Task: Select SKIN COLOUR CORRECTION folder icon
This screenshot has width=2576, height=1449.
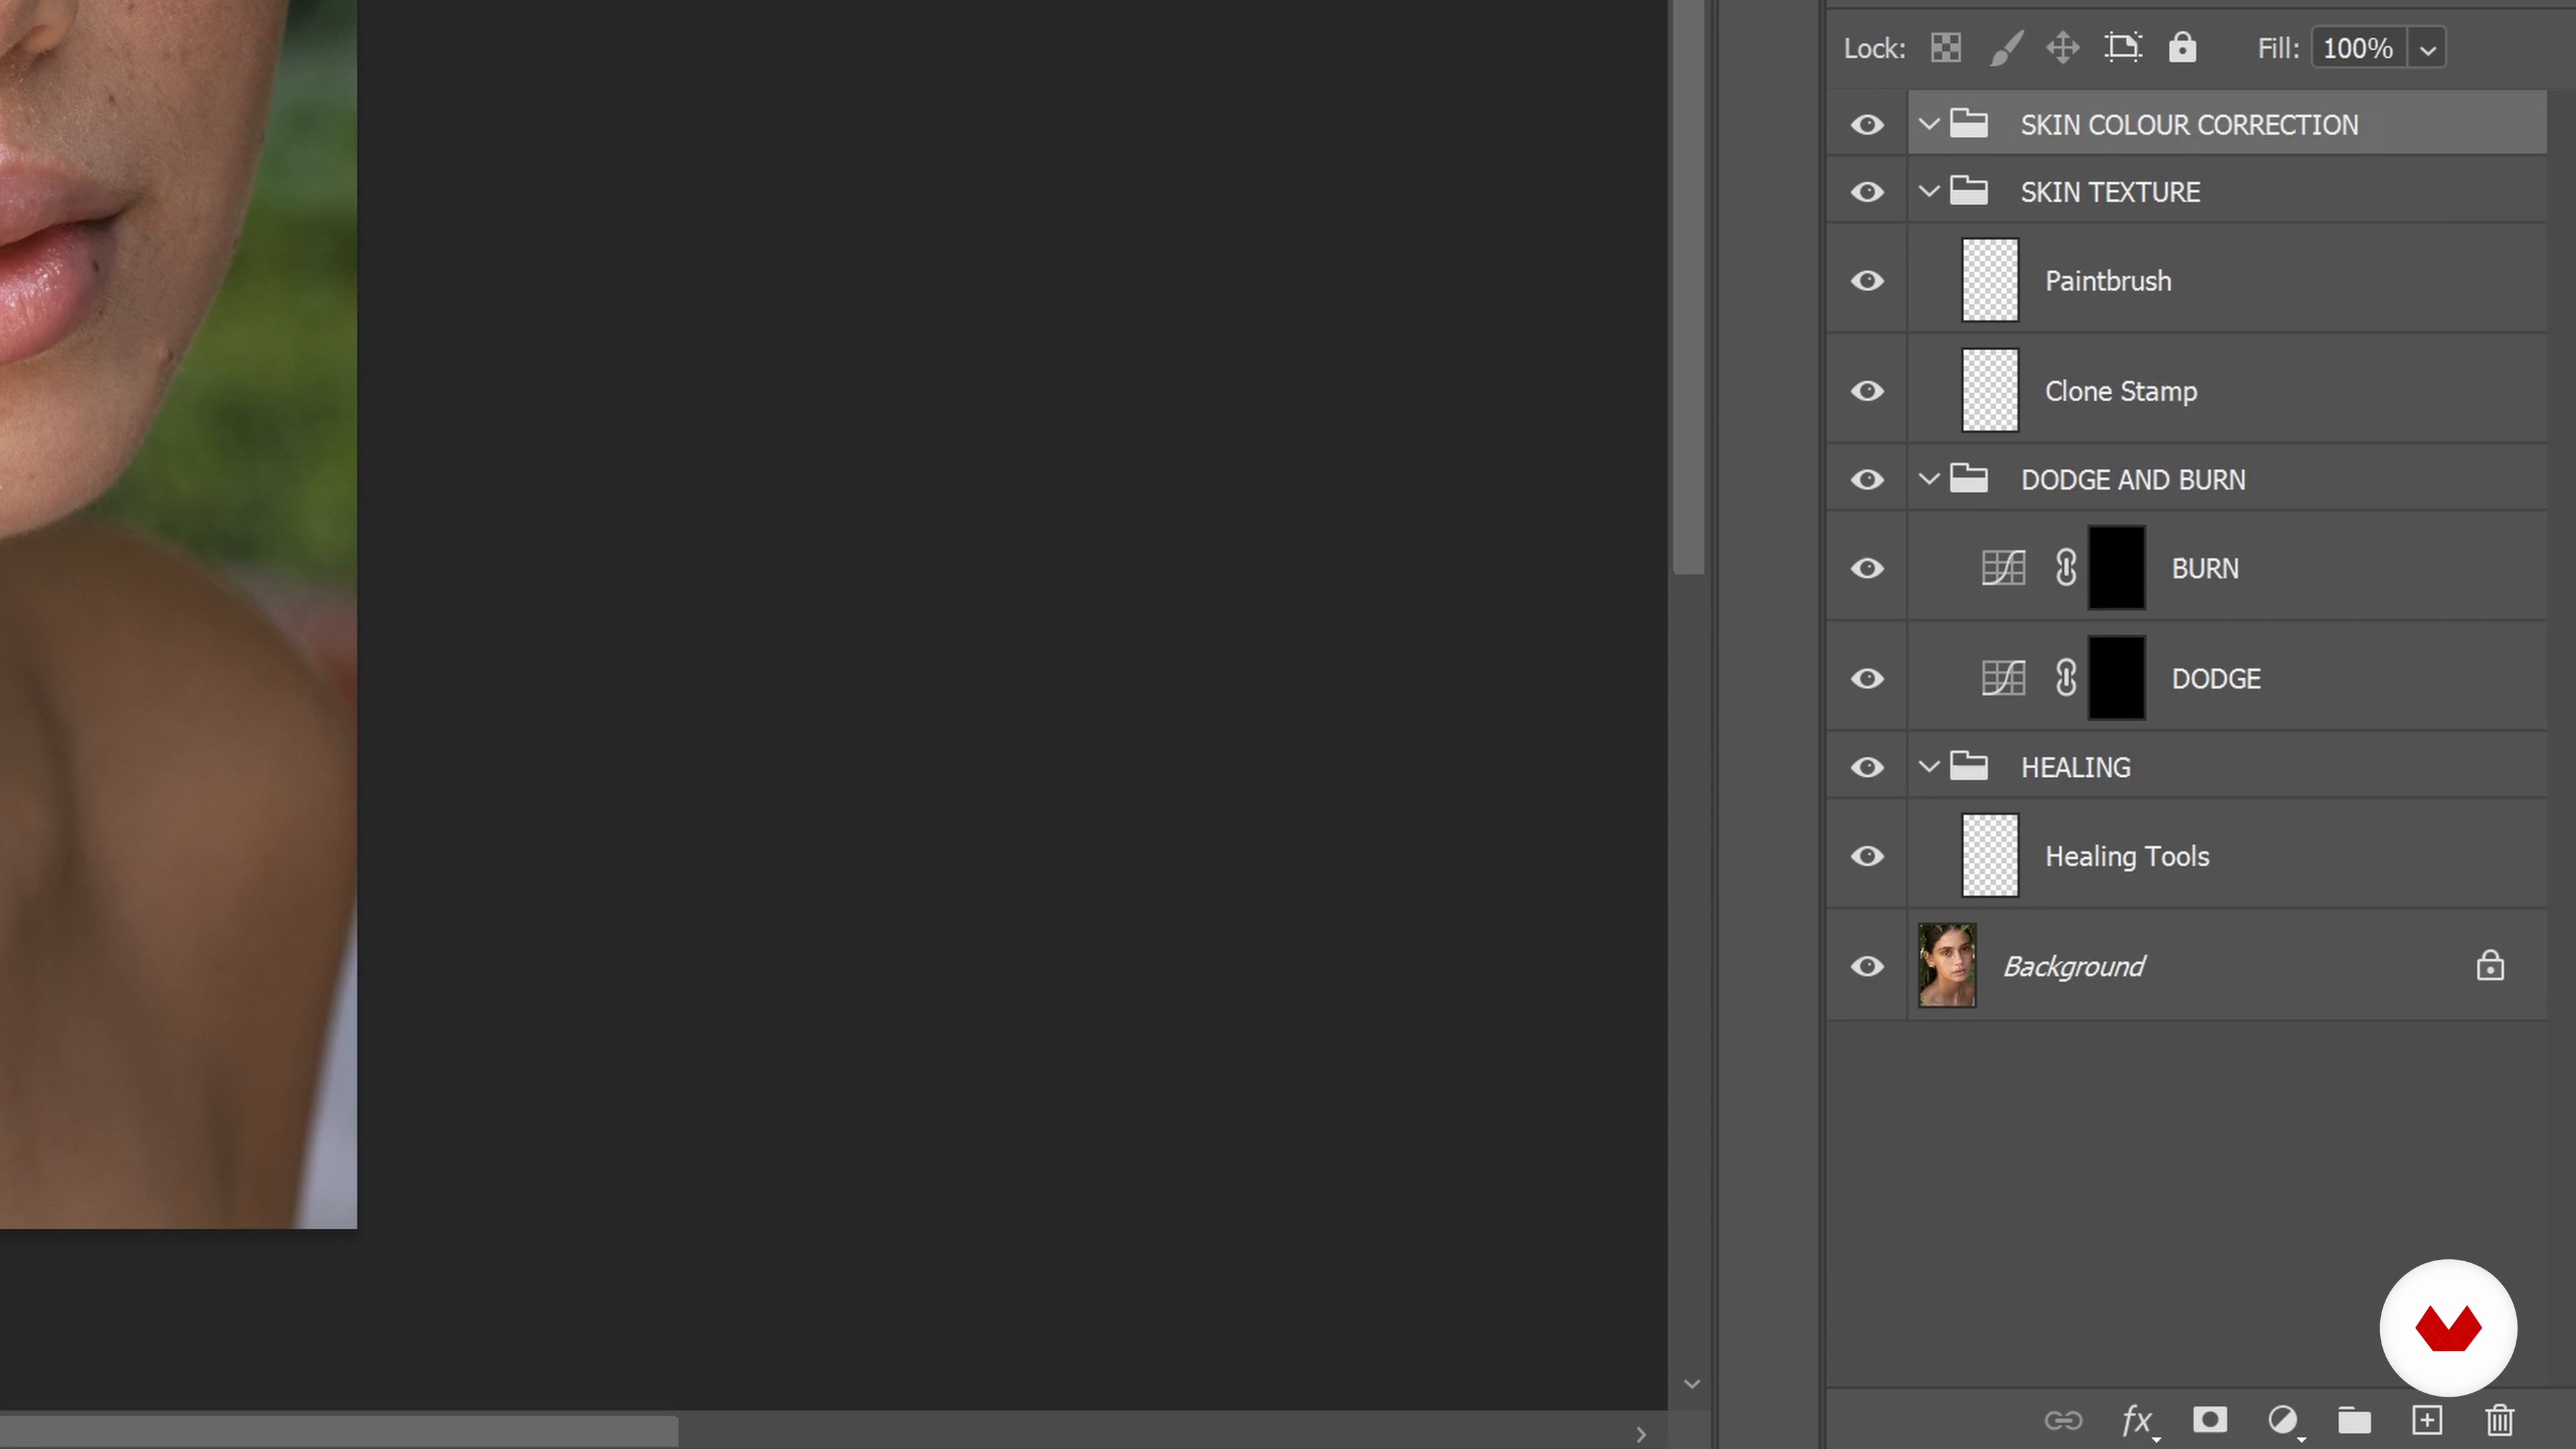Action: (1969, 123)
